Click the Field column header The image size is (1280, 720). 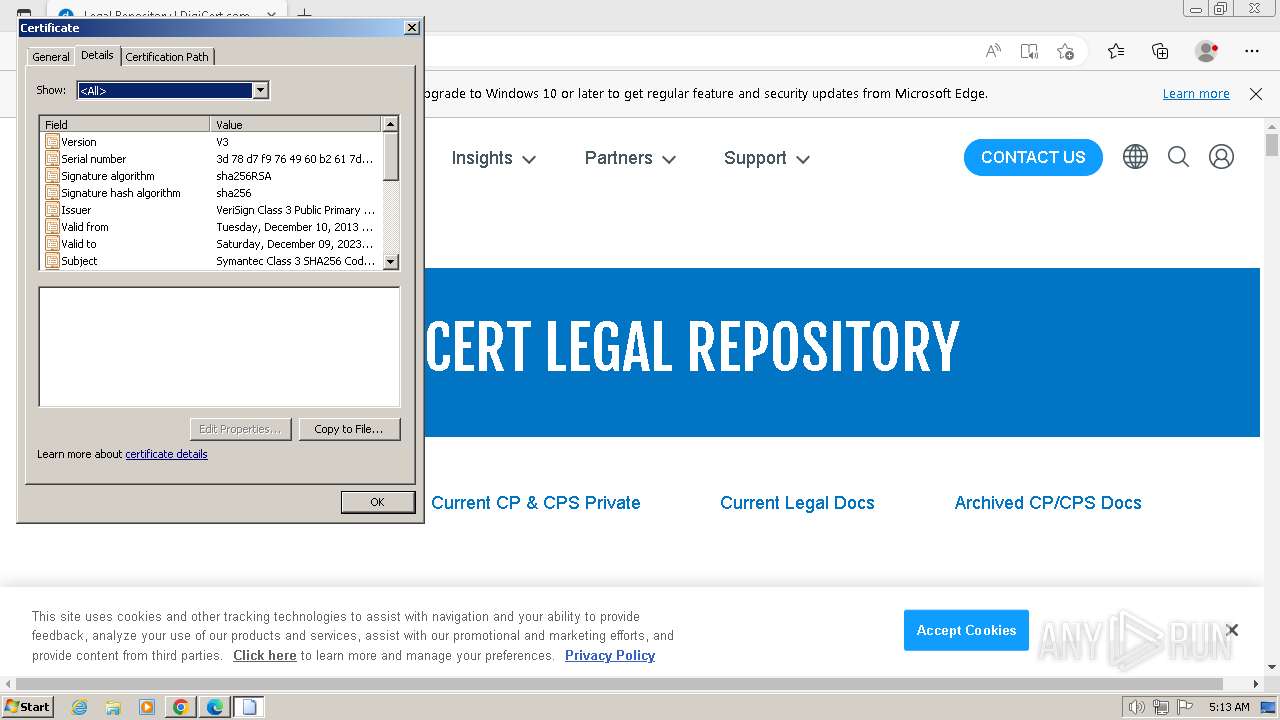(x=125, y=125)
